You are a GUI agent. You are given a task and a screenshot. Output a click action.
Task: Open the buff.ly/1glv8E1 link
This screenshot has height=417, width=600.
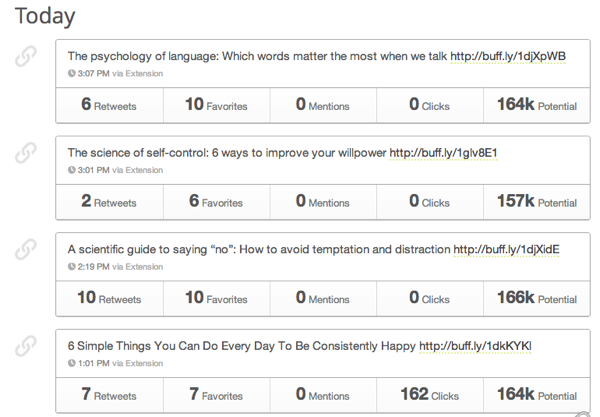pos(443,153)
